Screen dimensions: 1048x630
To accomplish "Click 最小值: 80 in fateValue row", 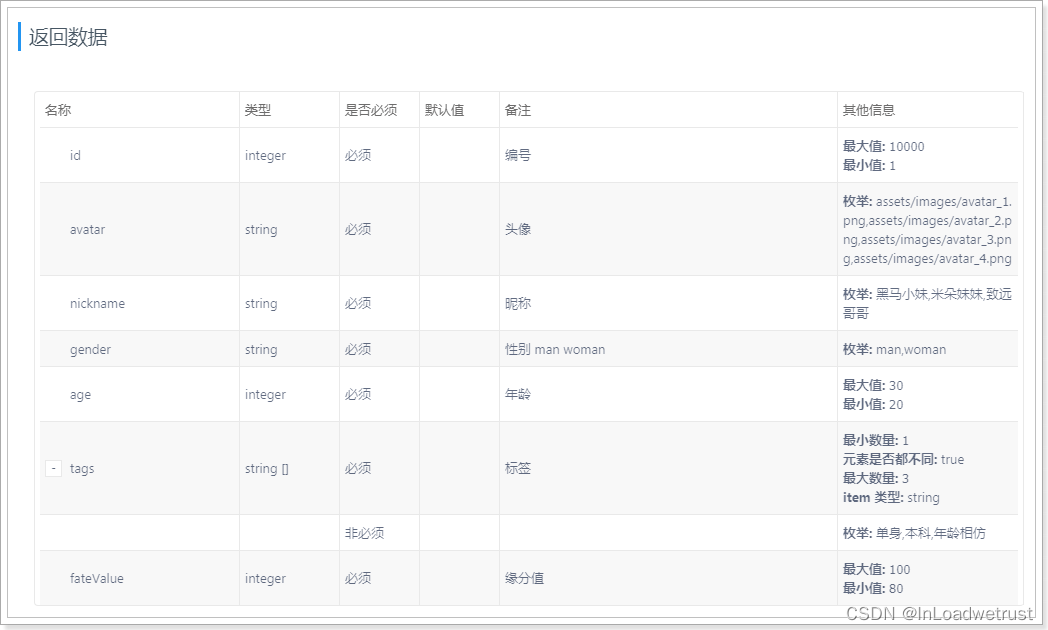I will click(x=873, y=589).
